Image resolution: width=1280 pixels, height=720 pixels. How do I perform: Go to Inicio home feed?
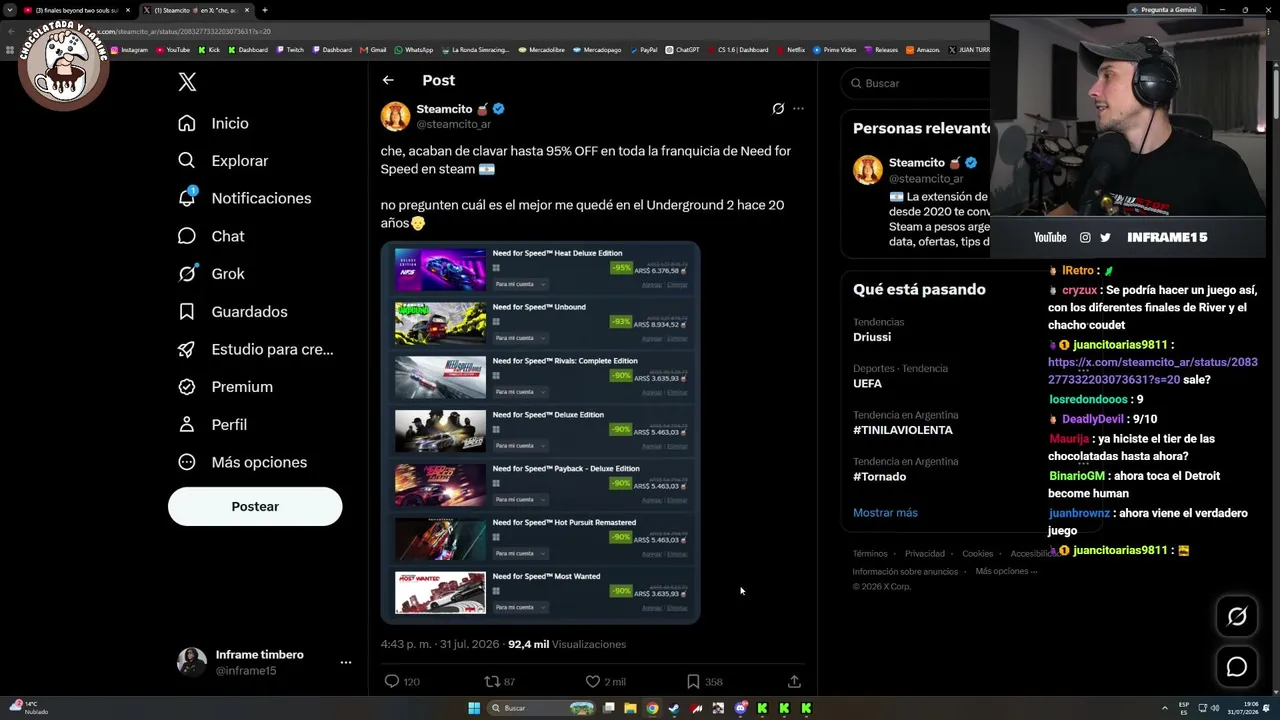click(213, 123)
